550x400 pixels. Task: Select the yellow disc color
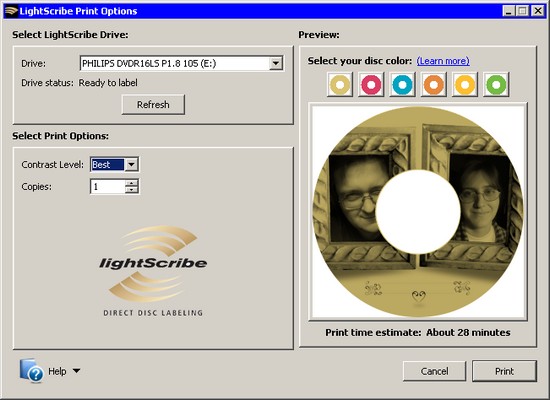(465, 85)
